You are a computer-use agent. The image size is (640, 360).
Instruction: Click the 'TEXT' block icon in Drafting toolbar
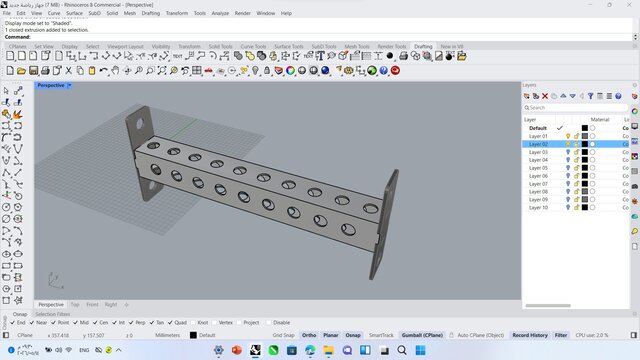point(178,56)
